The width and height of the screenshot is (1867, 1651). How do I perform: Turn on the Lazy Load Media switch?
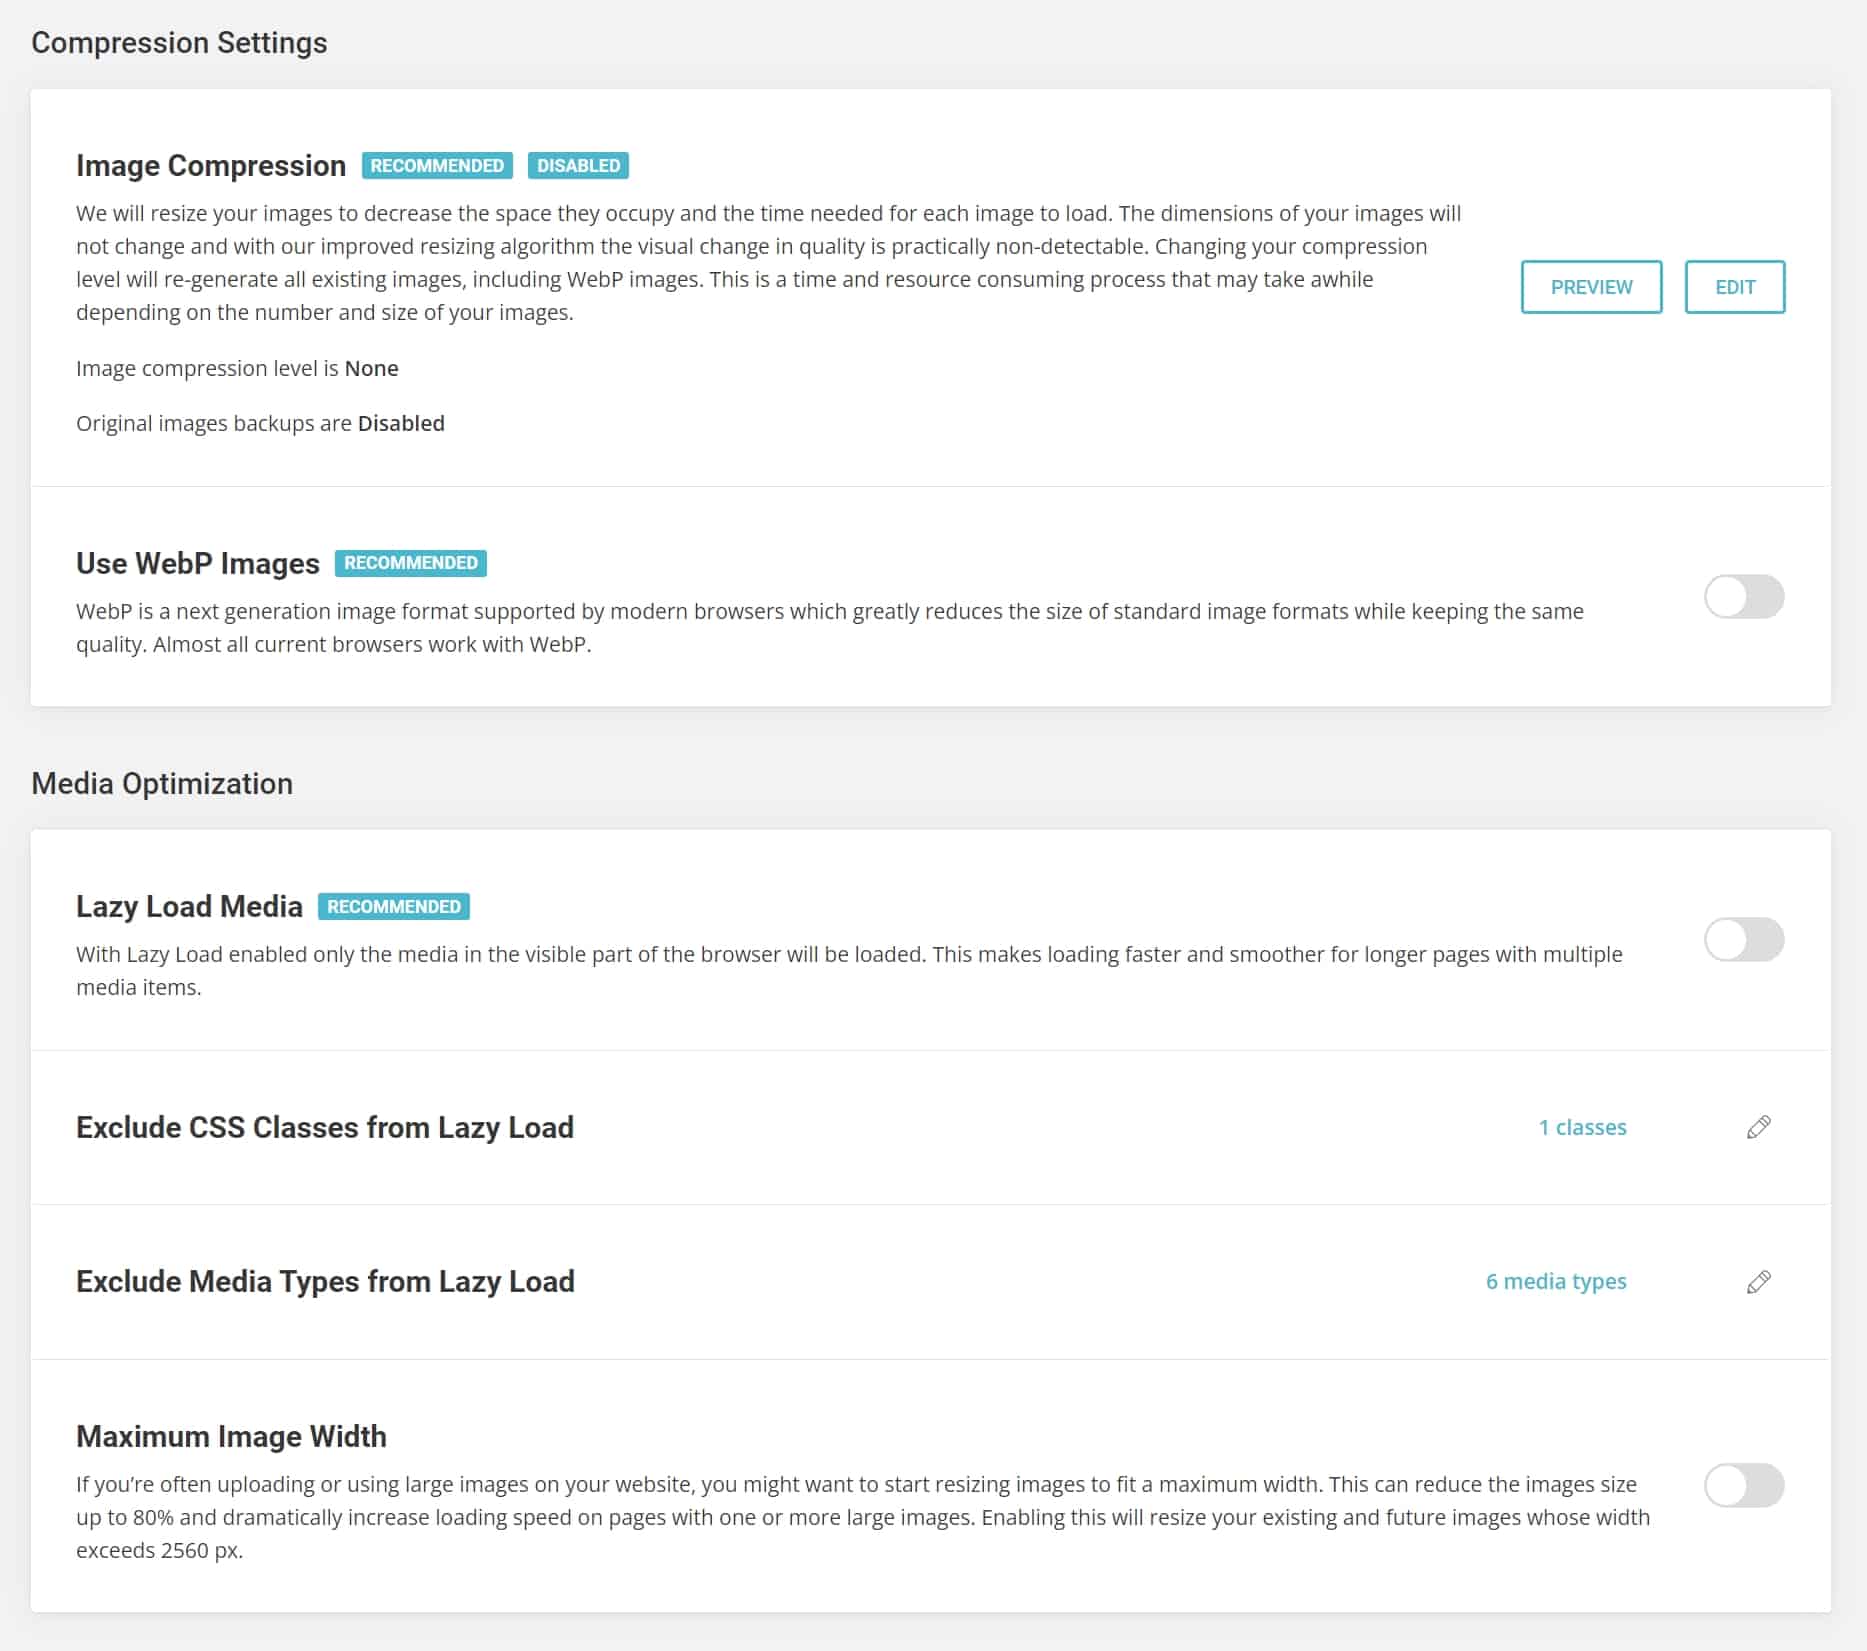1744,940
